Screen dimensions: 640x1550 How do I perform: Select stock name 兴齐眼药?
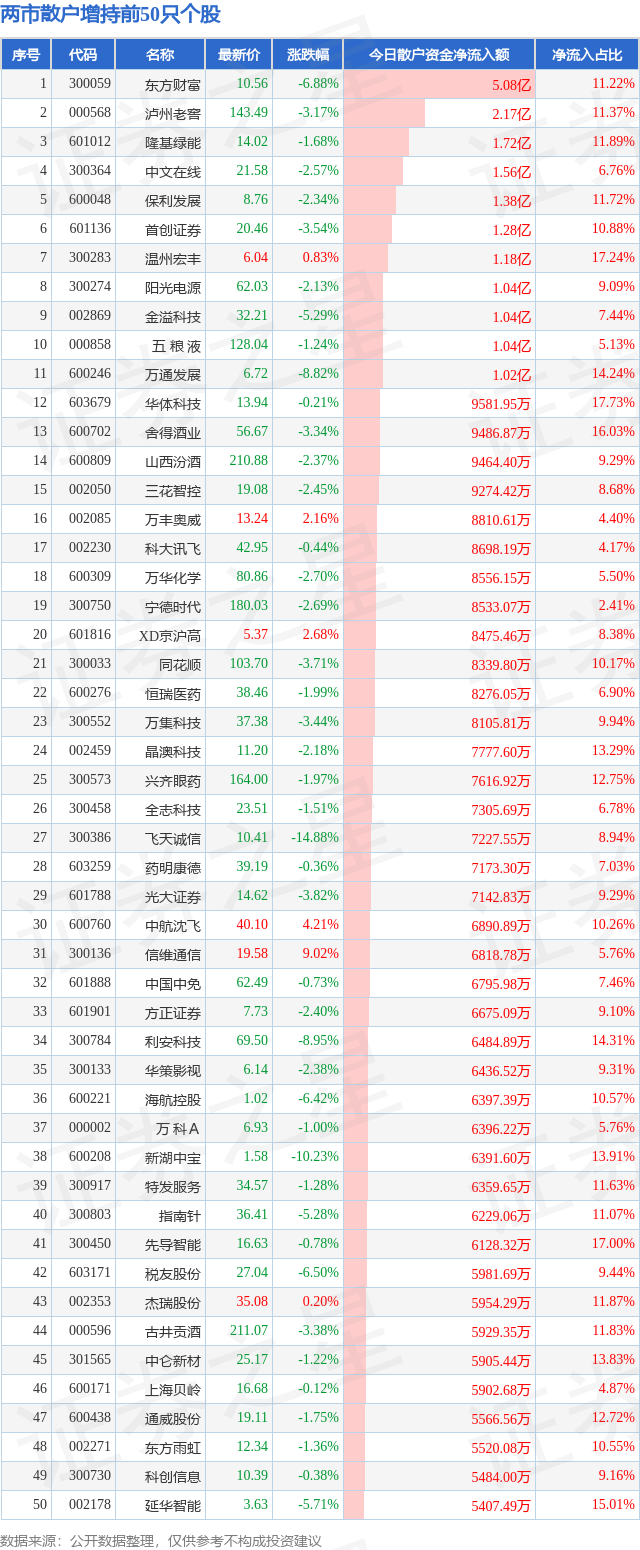click(x=173, y=780)
